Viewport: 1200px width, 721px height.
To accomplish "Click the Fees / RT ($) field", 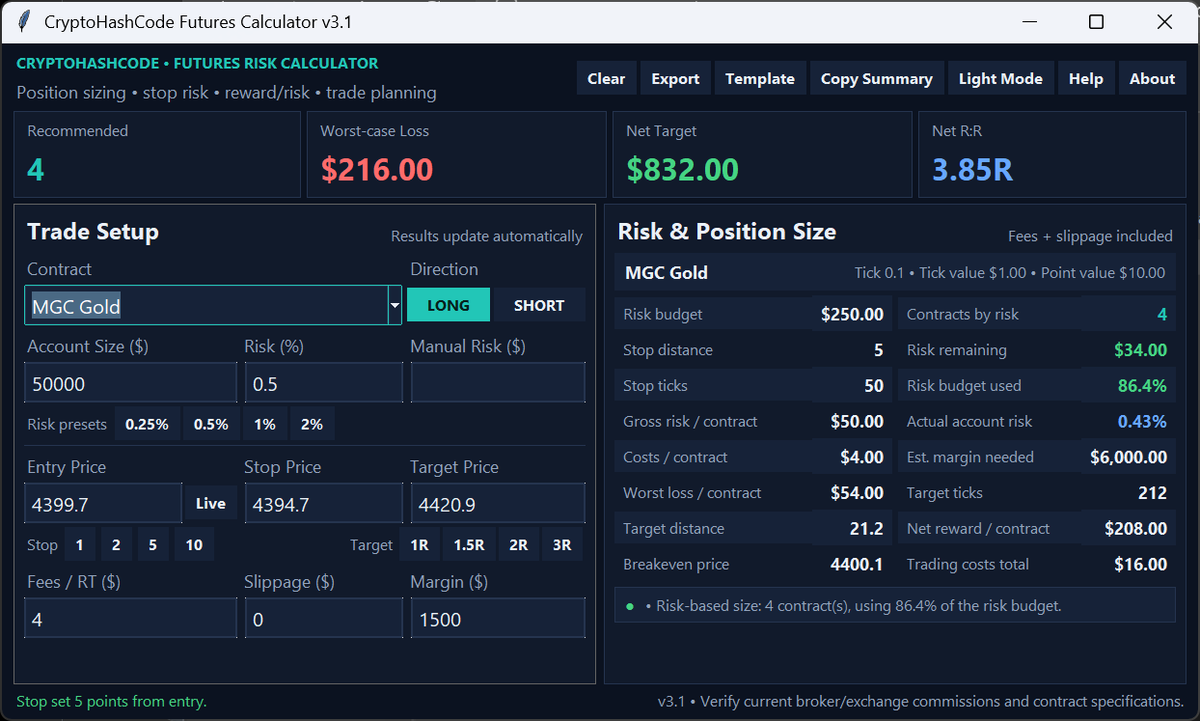I will pyautogui.click(x=130, y=619).
